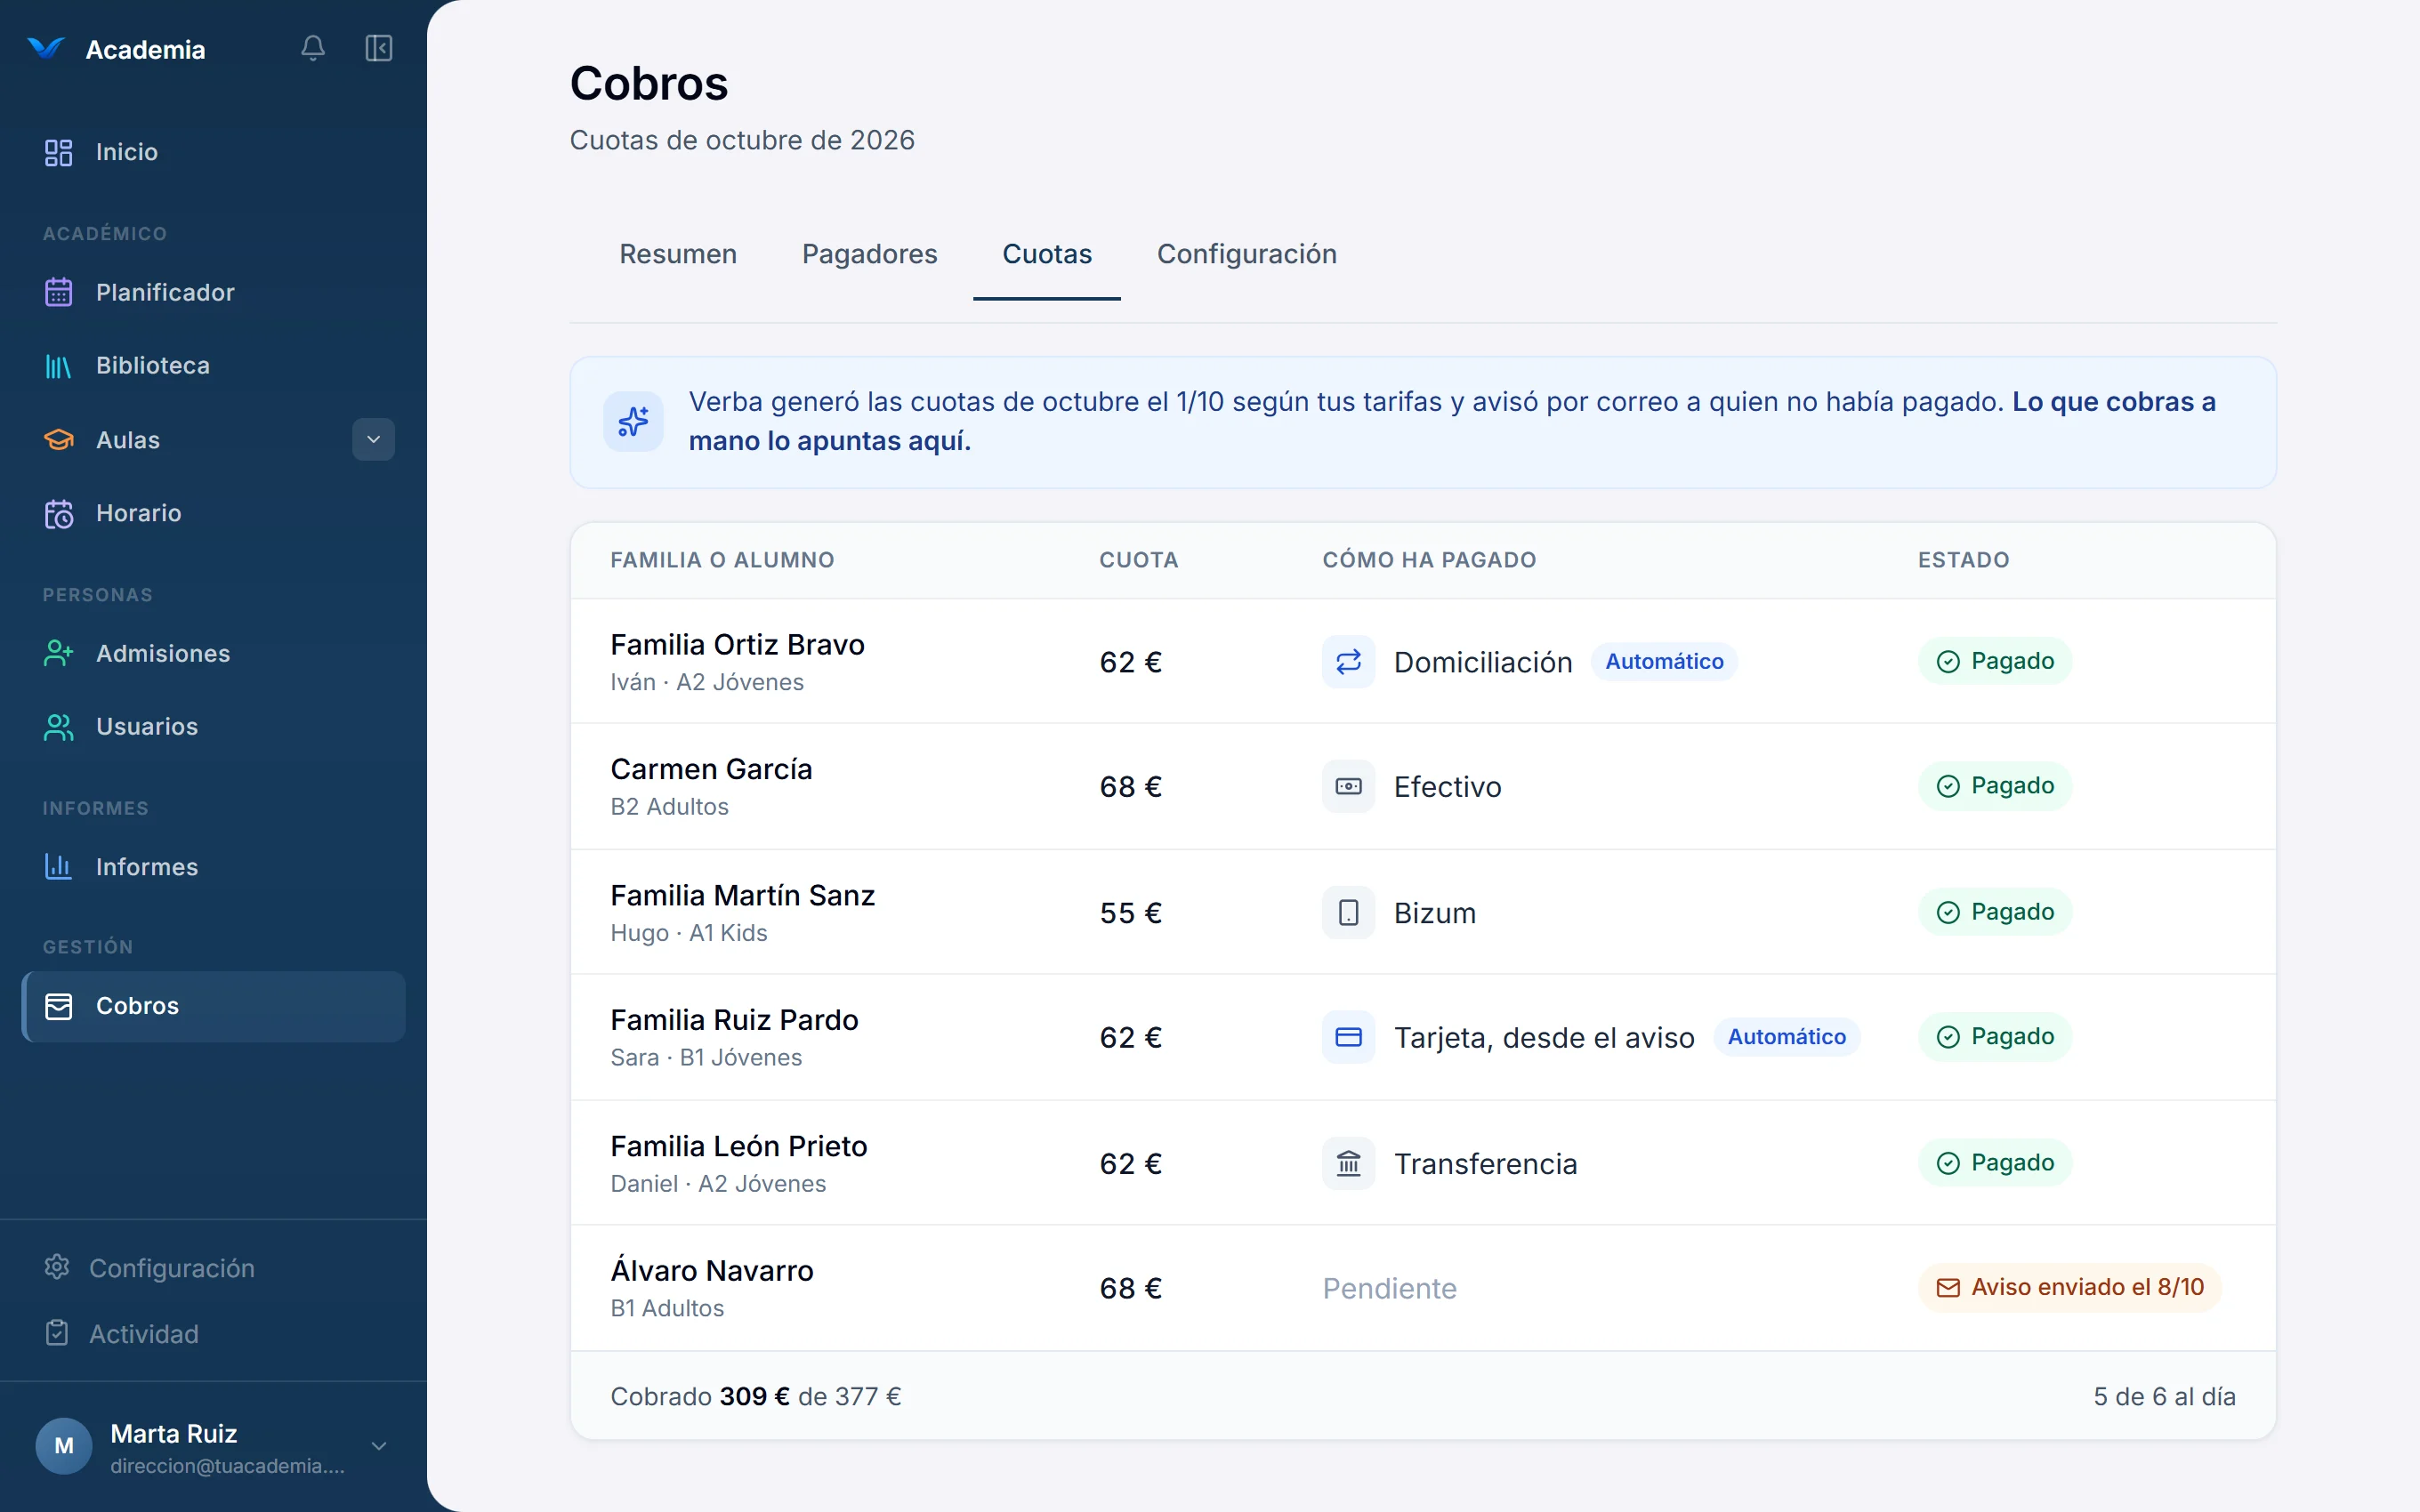The height and width of the screenshot is (1512, 2420).
Task: Open Actividad clipboard icon in sidebar
Action: 57,1333
